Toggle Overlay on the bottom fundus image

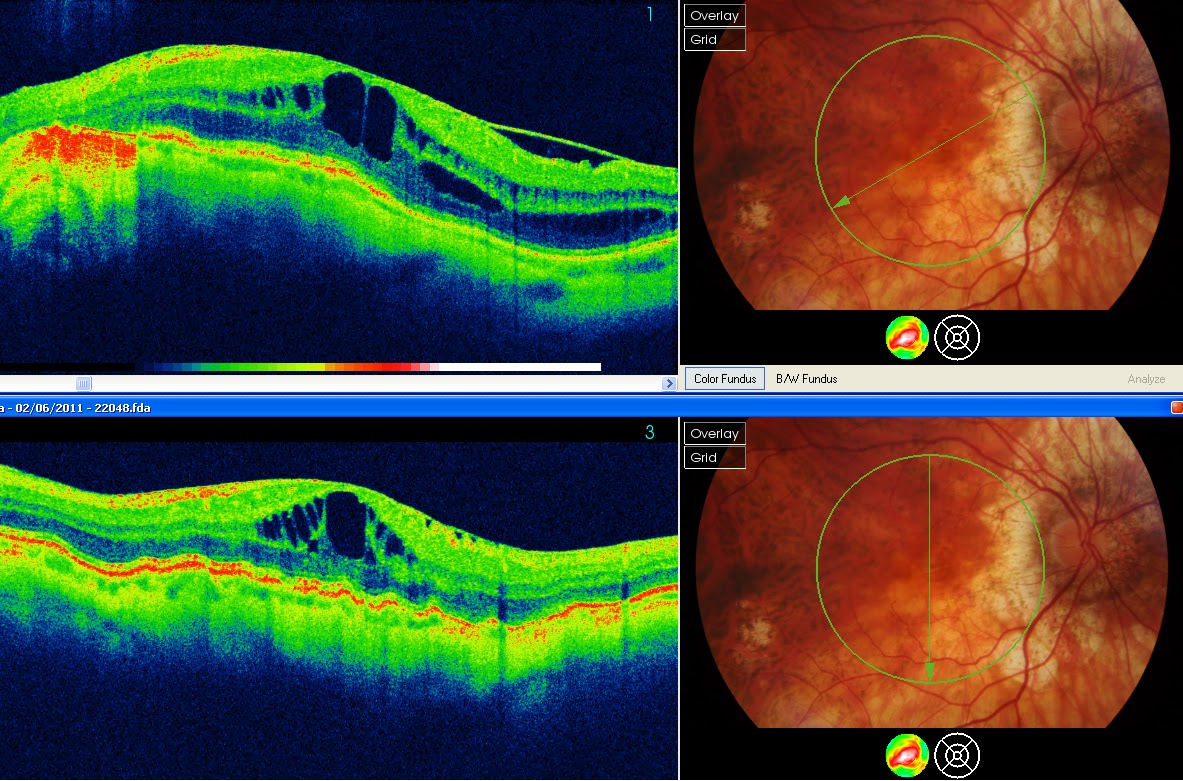pos(714,434)
